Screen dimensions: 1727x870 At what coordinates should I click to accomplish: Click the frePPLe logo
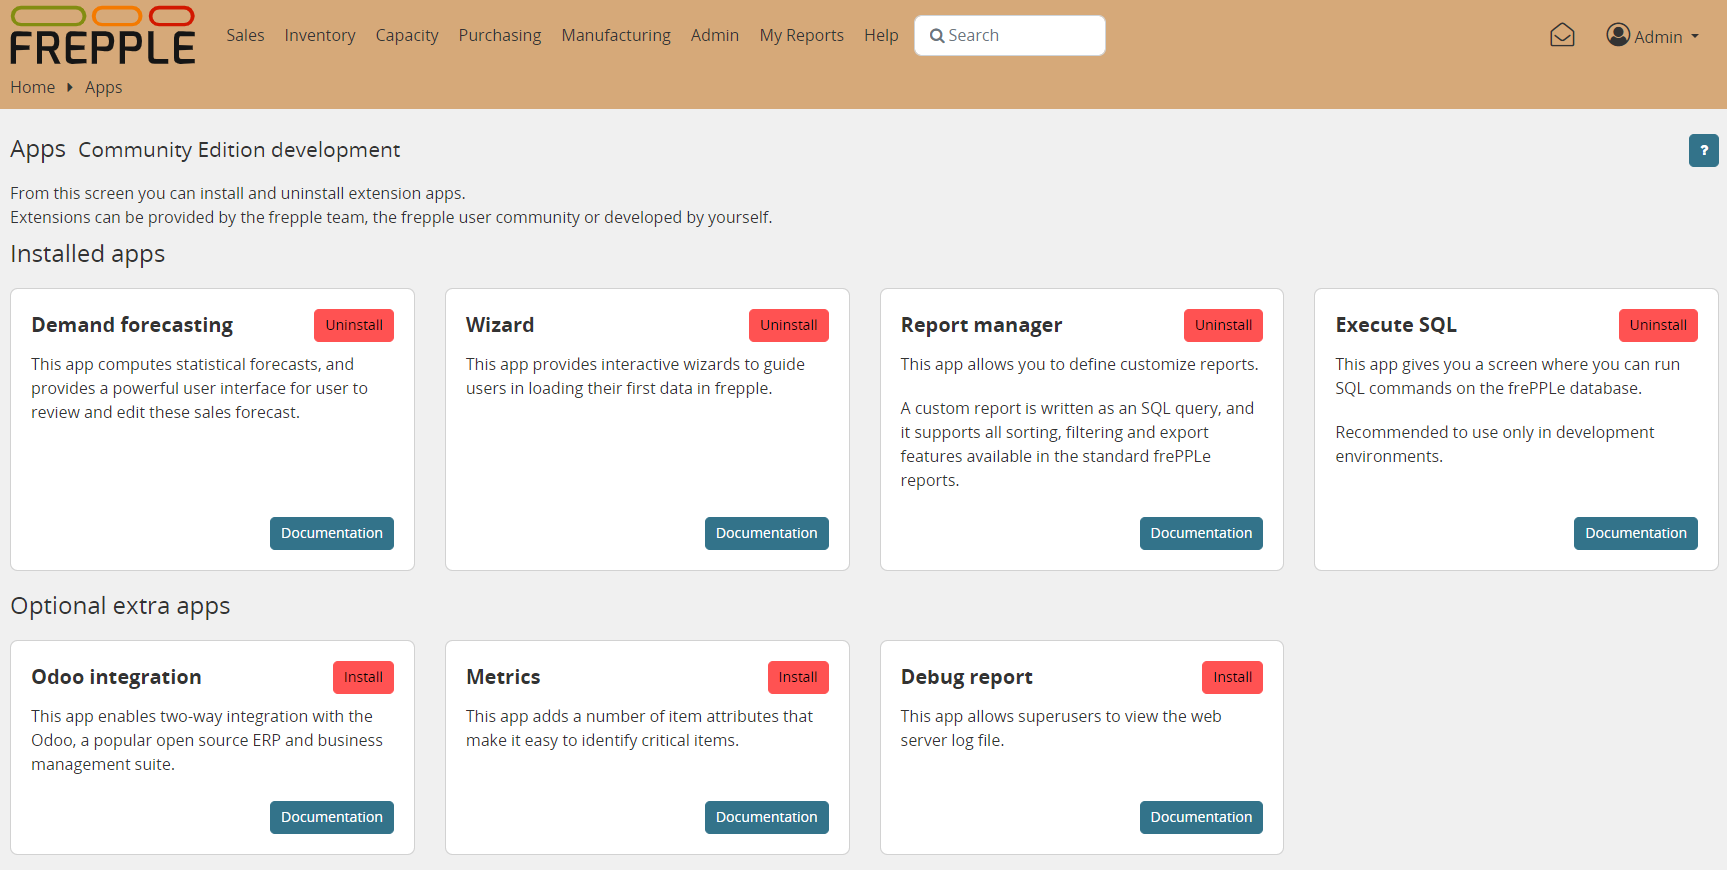tap(102, 36)
